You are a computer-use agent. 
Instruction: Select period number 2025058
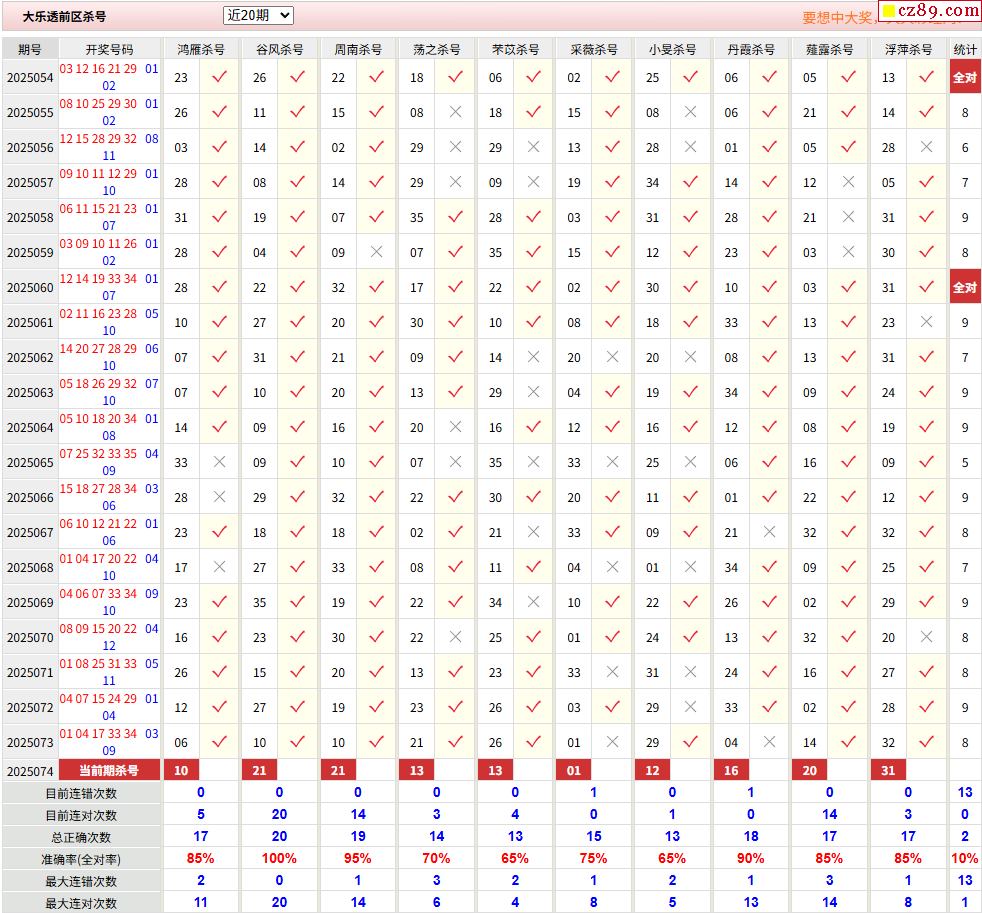pyautogui.click(x=30, y=218)
